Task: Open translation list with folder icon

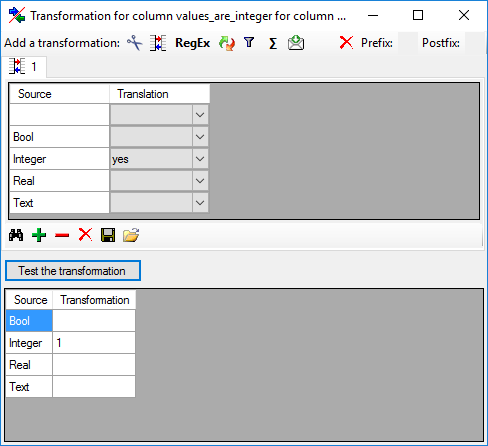Action: tap(131, 235)
